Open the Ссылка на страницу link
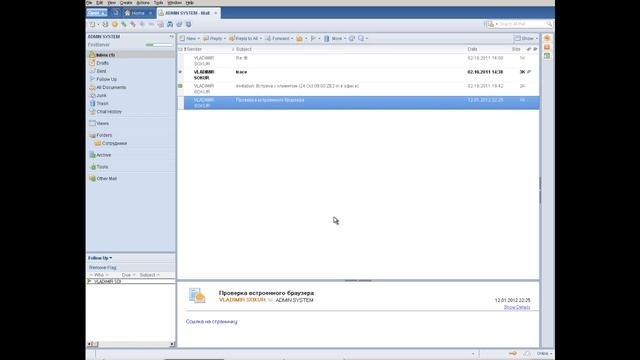640x360 pixels. point(211,322)
